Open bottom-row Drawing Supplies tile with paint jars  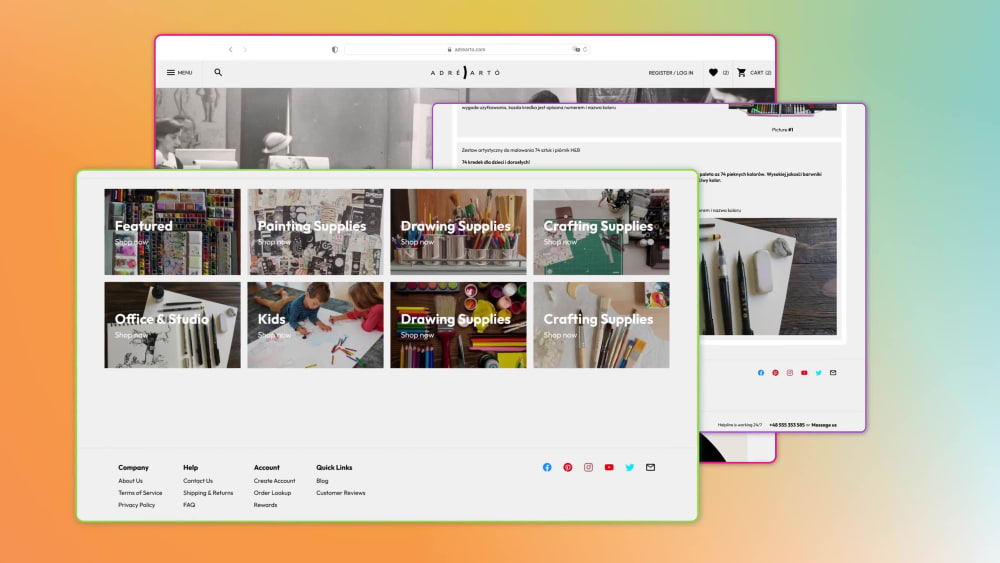[459, 325]
